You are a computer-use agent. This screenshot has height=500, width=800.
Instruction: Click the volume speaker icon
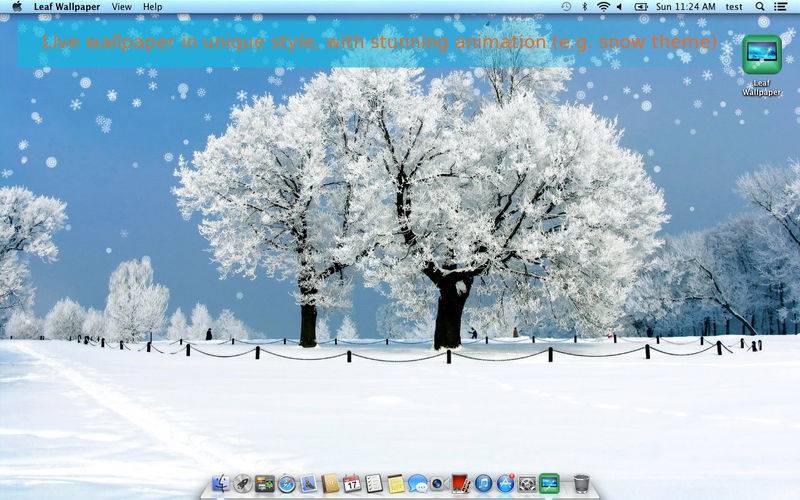pyautogui.click(x=619, y=7)
